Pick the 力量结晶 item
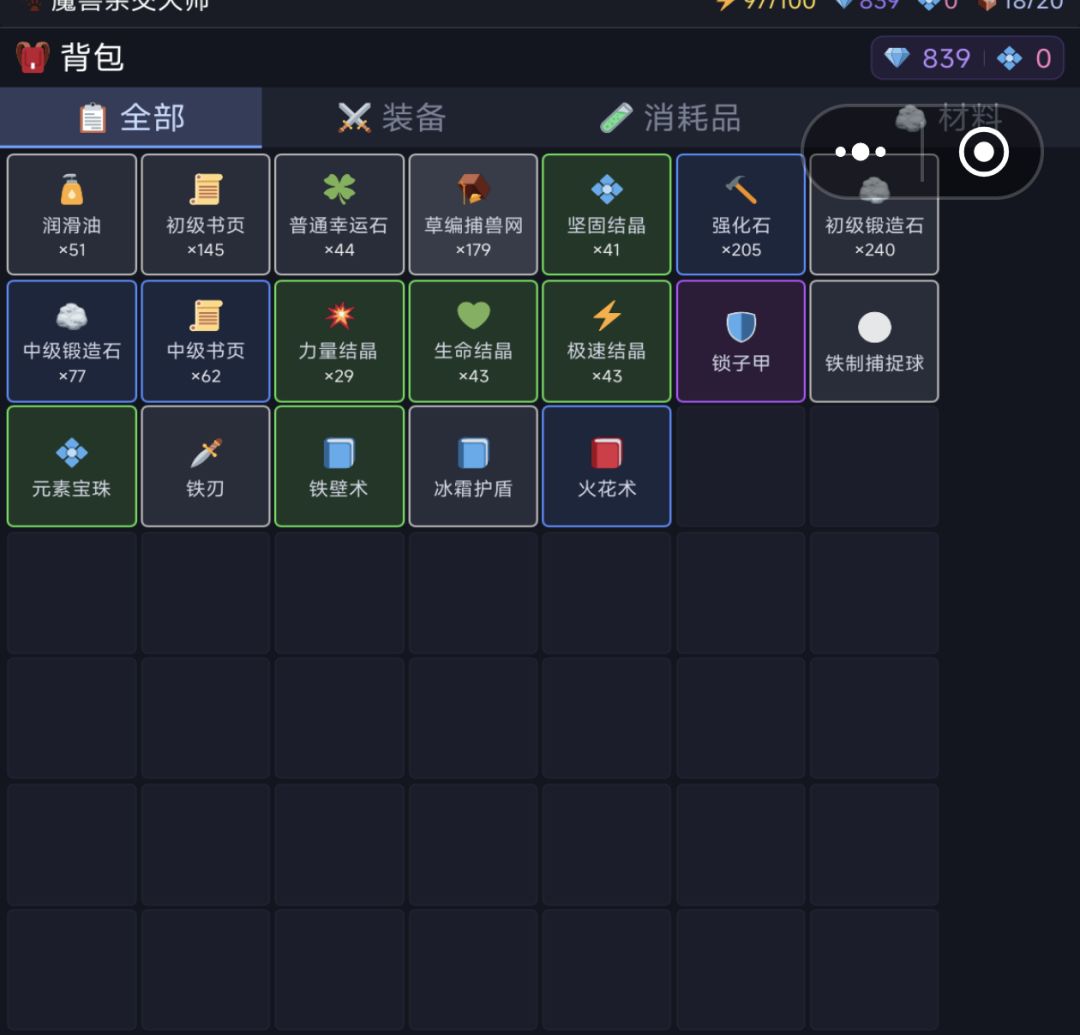1080x1035 pixels. click(x=339, y=341)
